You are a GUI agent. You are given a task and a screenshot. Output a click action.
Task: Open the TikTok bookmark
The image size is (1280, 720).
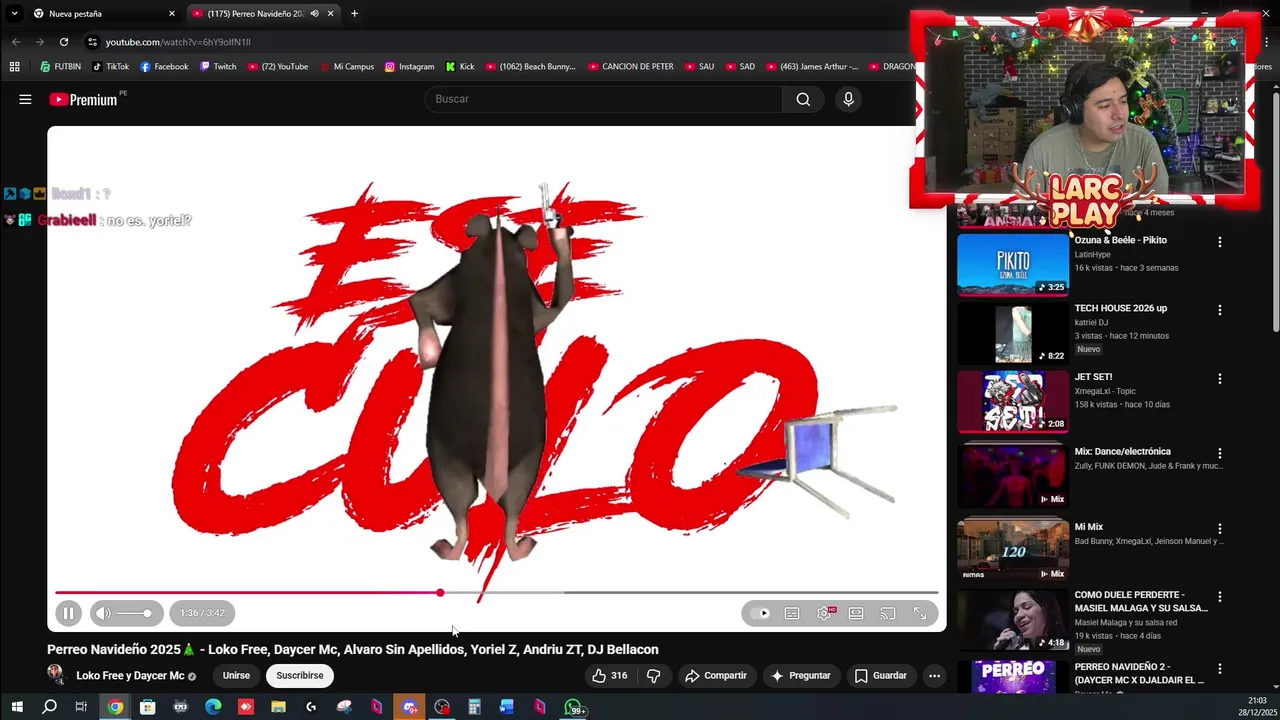[110, 67]
